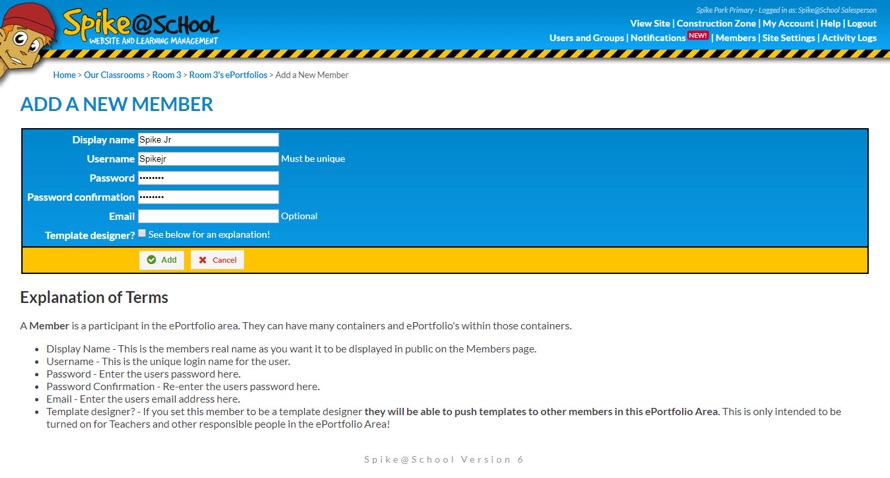Click into the Display name field
890x478 pixels.
pyautogui.click(x=208, y=140)
